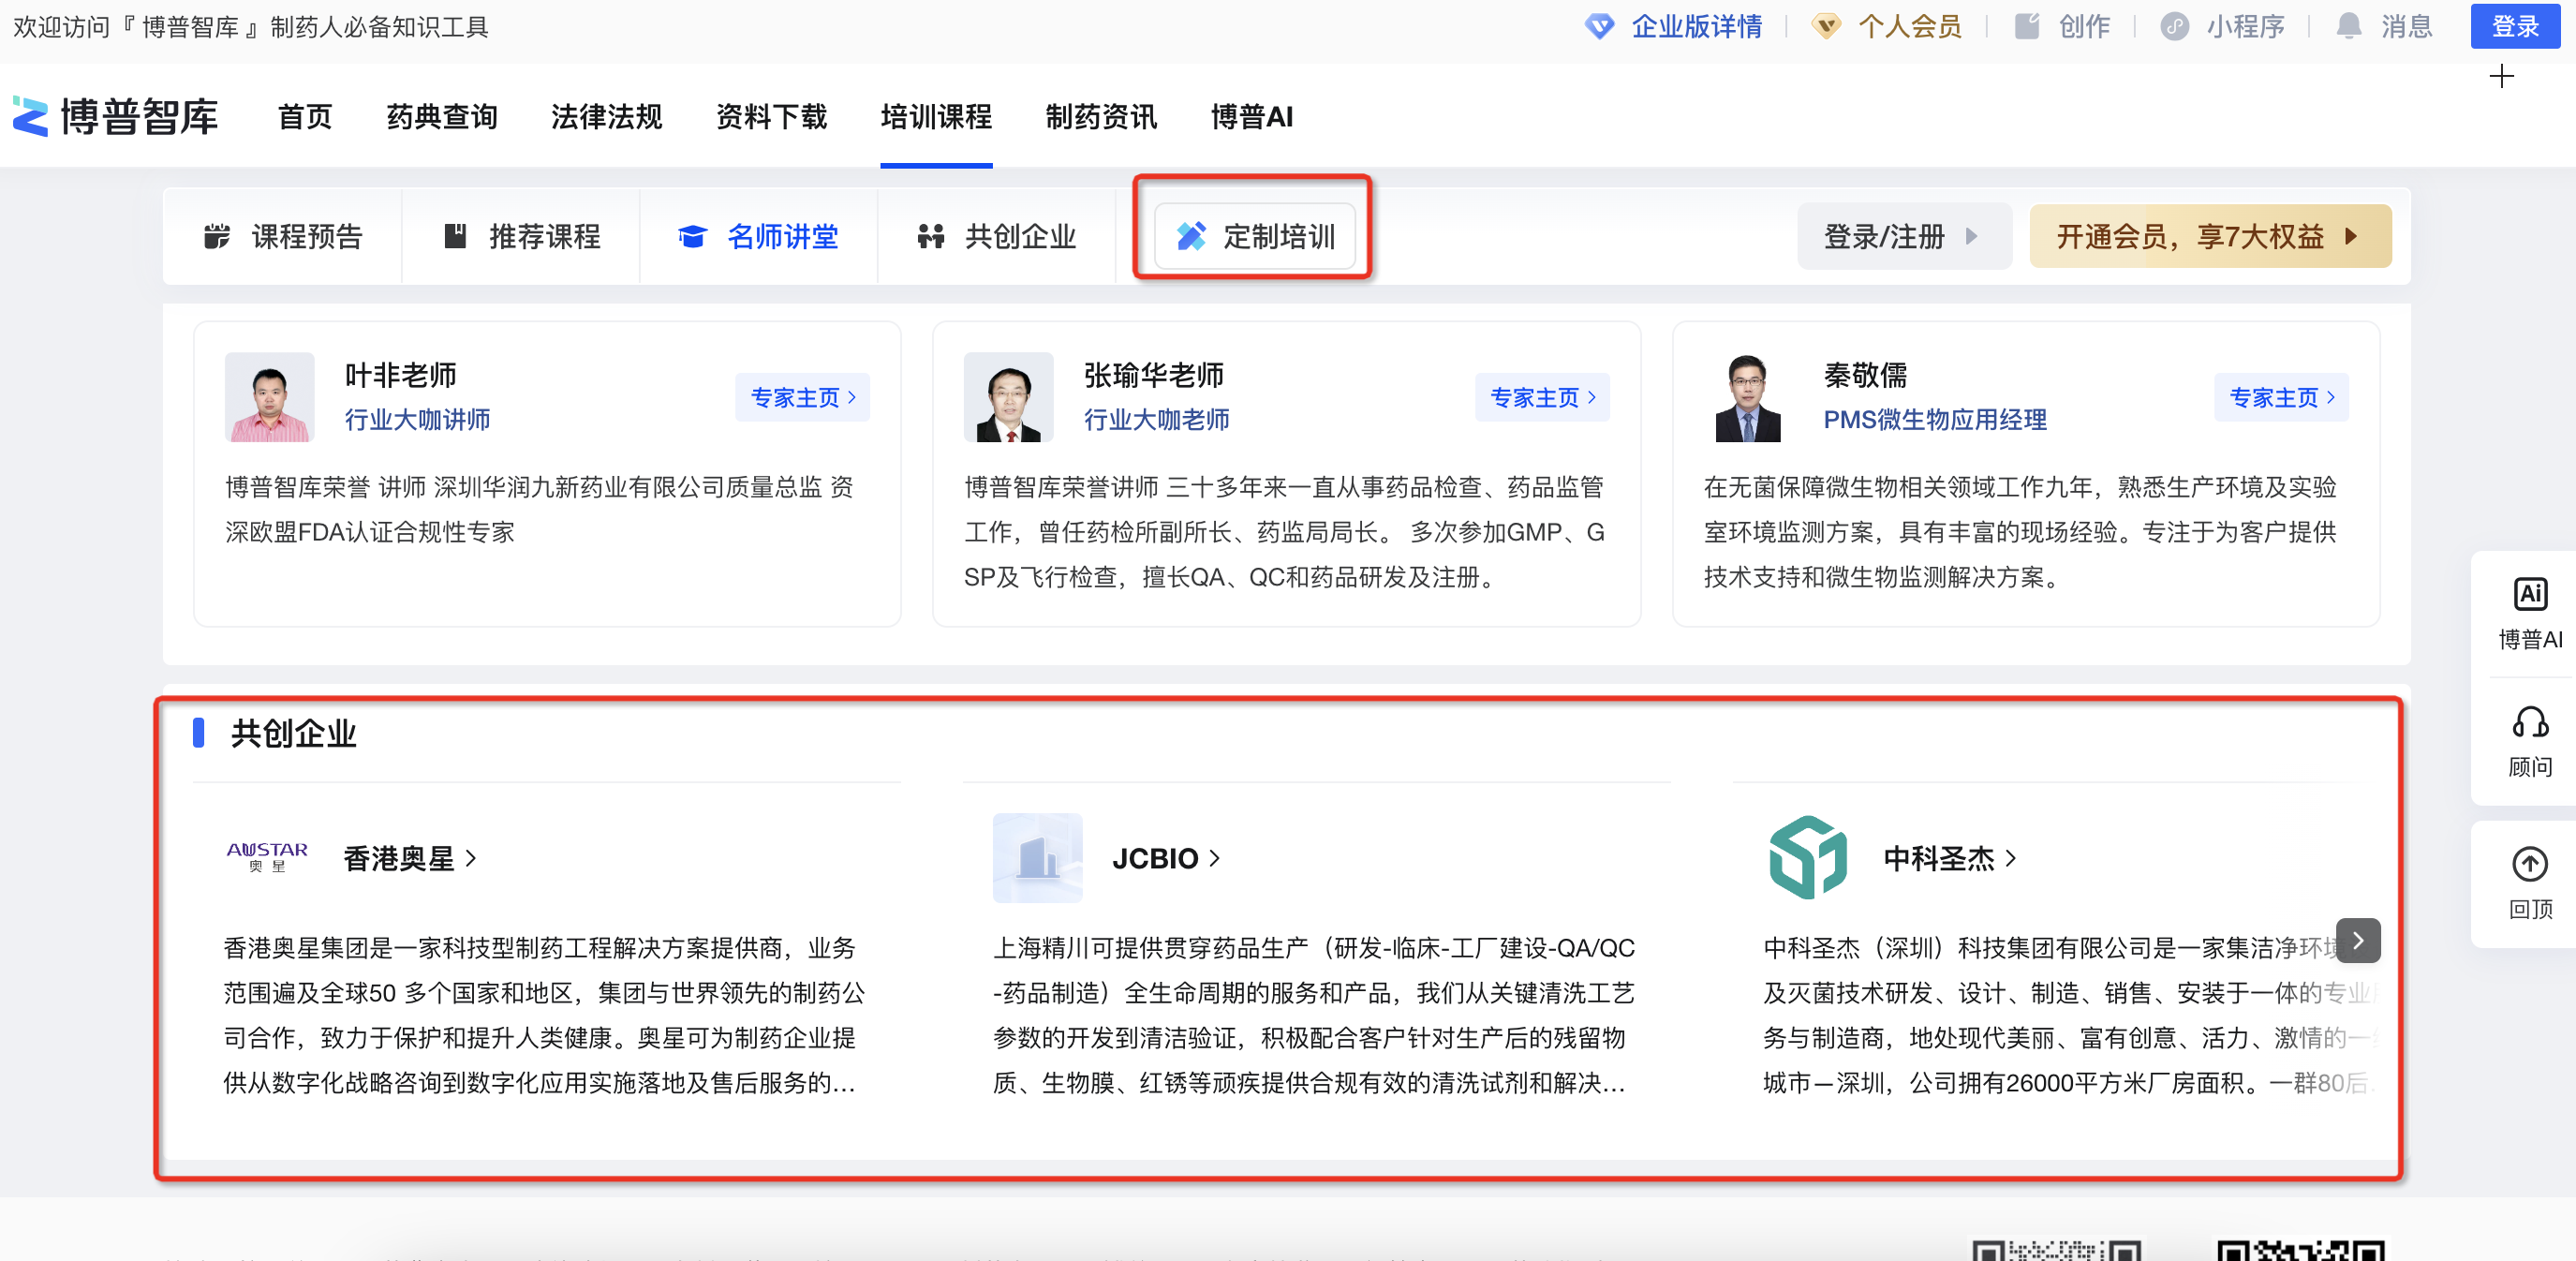
Task: Click the 回顶 up-arrow icon
Action: [x=2530, y=863]
